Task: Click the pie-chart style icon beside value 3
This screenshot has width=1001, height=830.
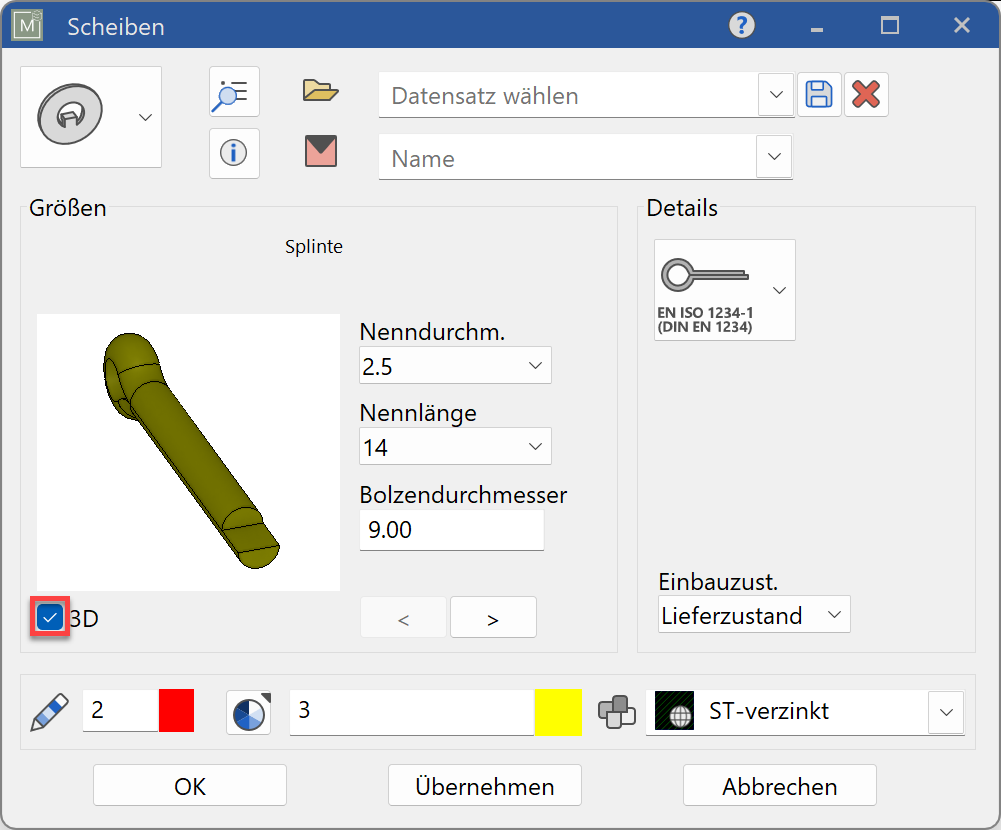Action: pyautogui.click(x=248, y=710)
